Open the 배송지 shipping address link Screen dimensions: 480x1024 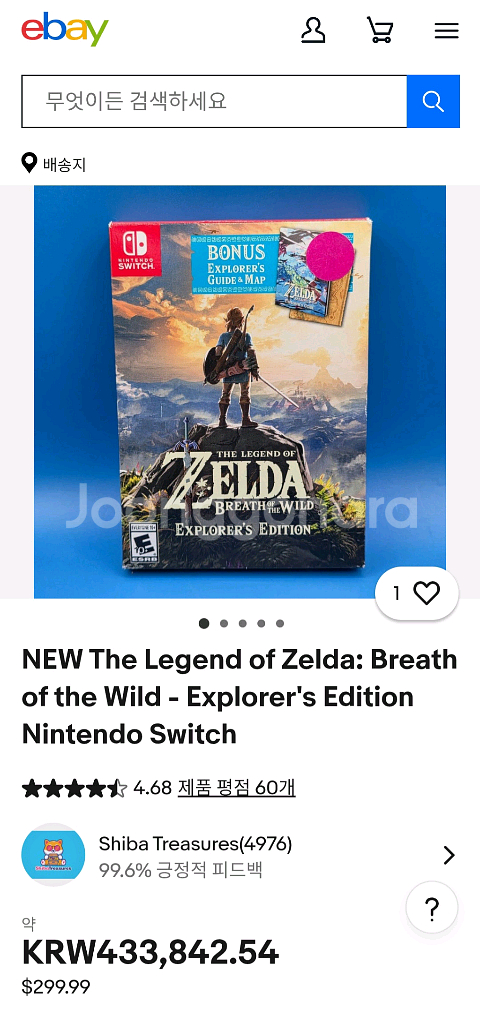click(x=65, y=165)
